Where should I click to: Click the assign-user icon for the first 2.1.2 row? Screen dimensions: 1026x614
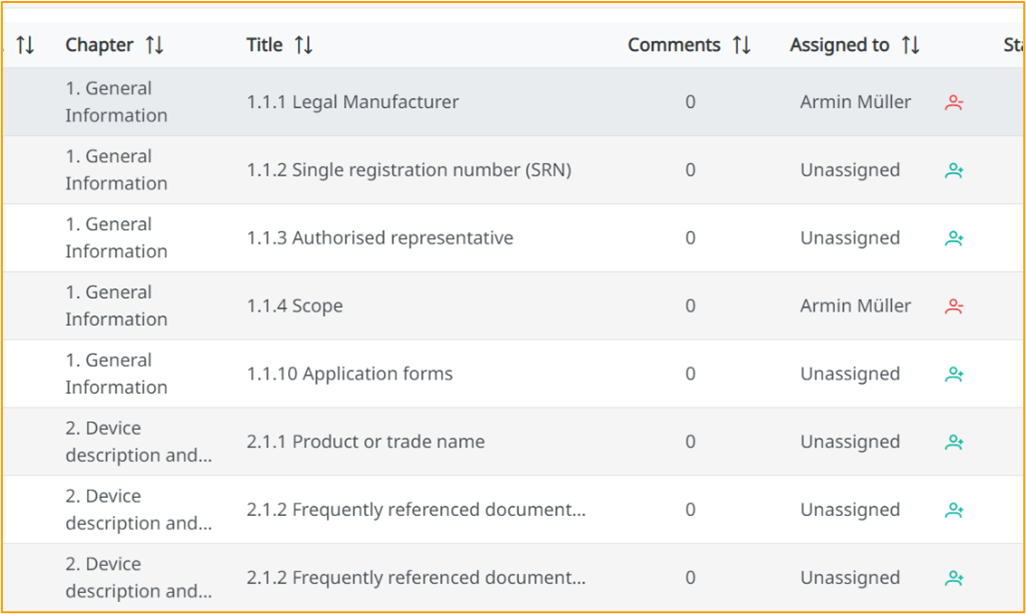(x=954, y=509)
